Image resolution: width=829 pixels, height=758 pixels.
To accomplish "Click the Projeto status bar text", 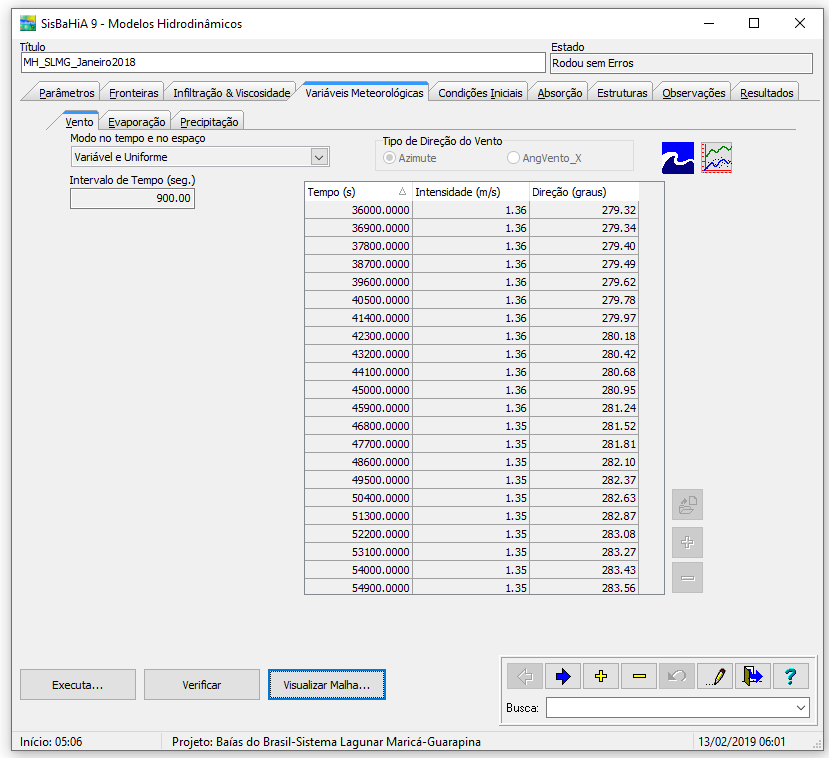I will pos(326,742).
